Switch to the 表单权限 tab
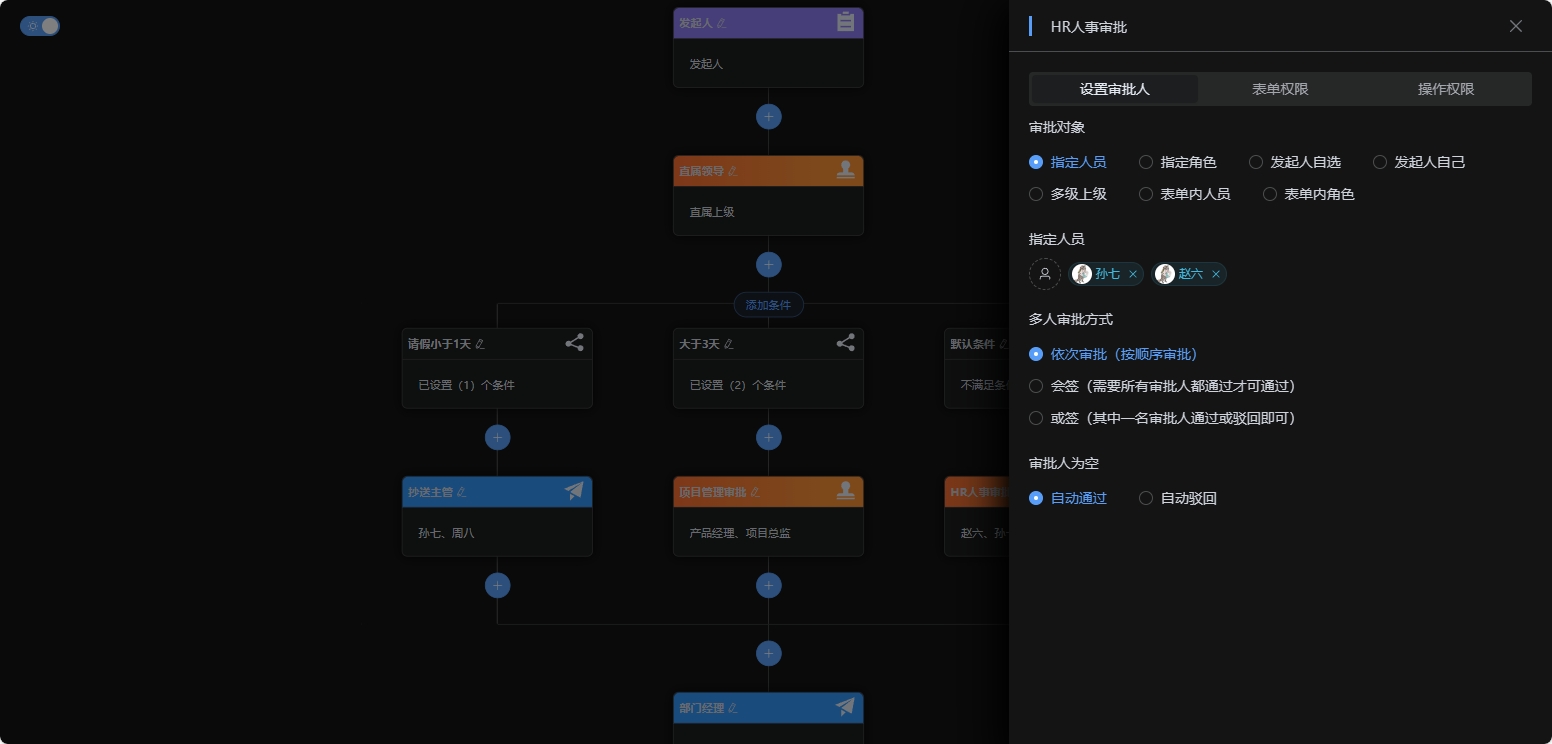 pyautogui.click(x=1280, y=89)
